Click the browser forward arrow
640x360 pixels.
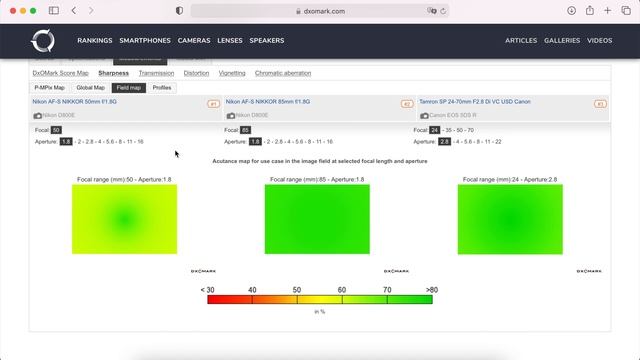tap(91, 11)
